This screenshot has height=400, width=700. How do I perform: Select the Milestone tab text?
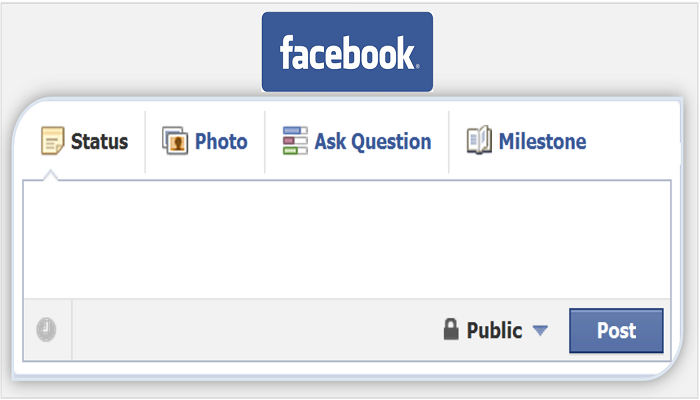542,142
